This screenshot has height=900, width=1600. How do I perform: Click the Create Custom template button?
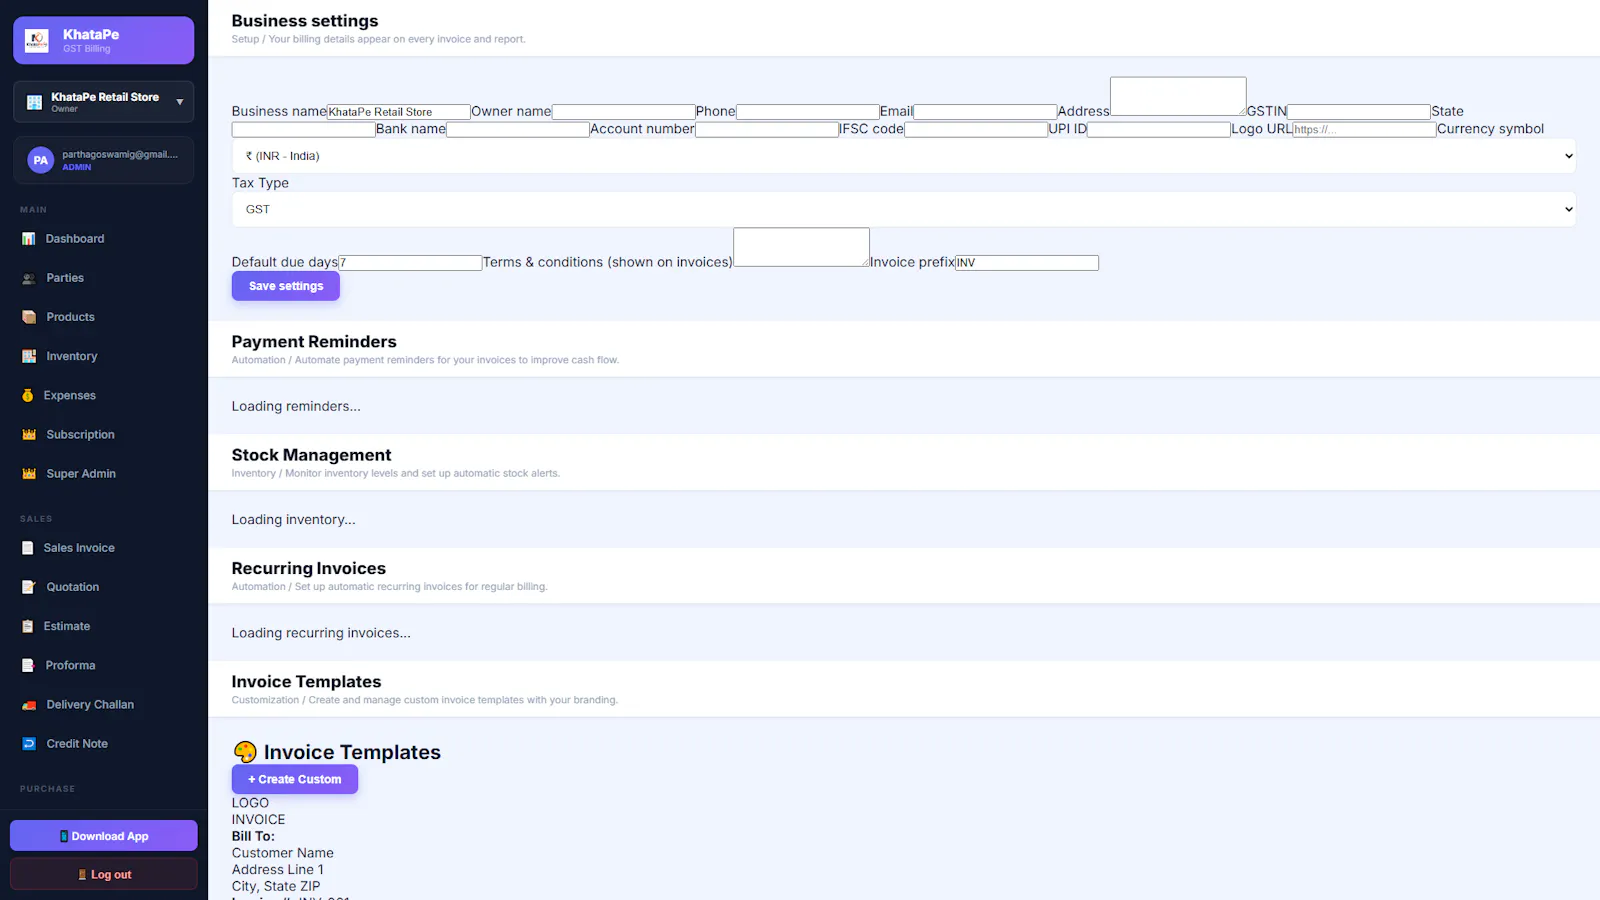coord(295,779)
